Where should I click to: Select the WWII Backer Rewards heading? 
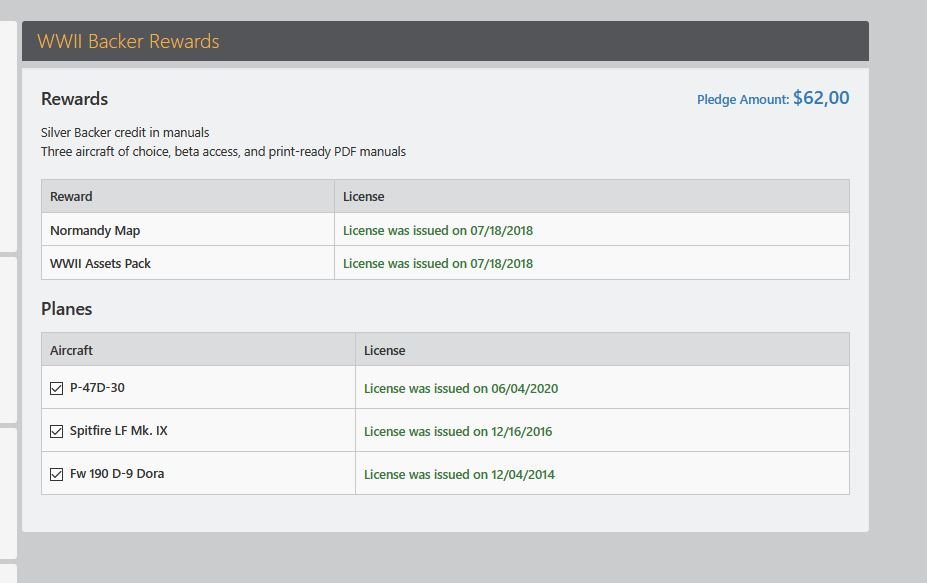click(128, 41)
